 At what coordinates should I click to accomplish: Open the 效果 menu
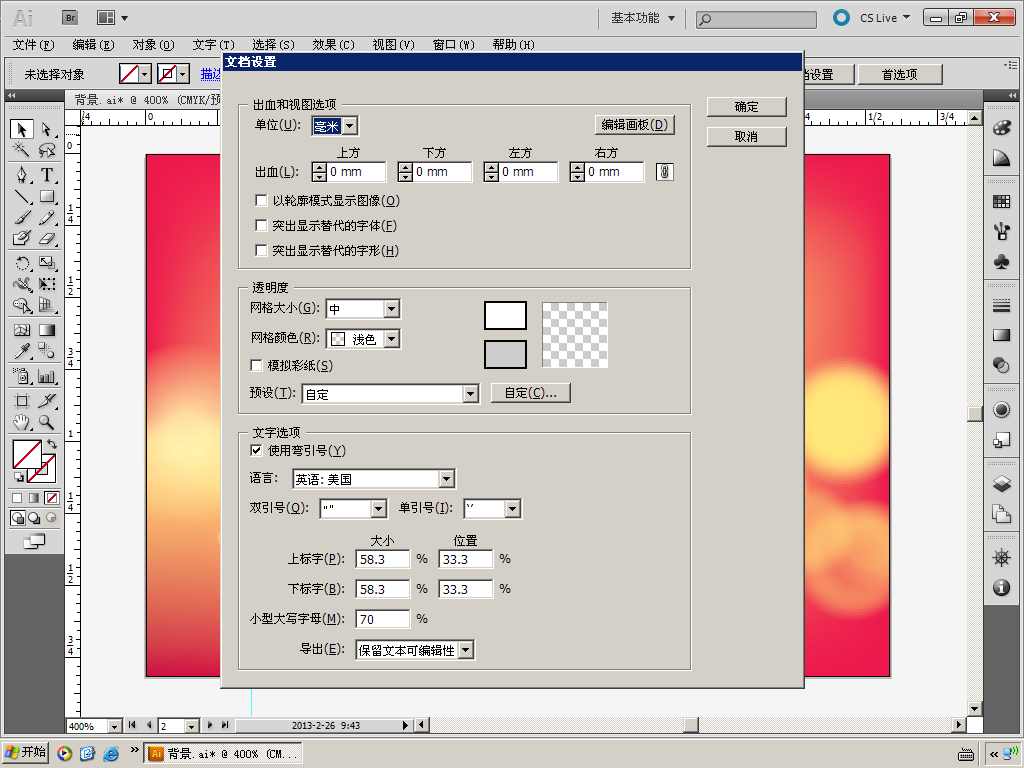[333, 44]
